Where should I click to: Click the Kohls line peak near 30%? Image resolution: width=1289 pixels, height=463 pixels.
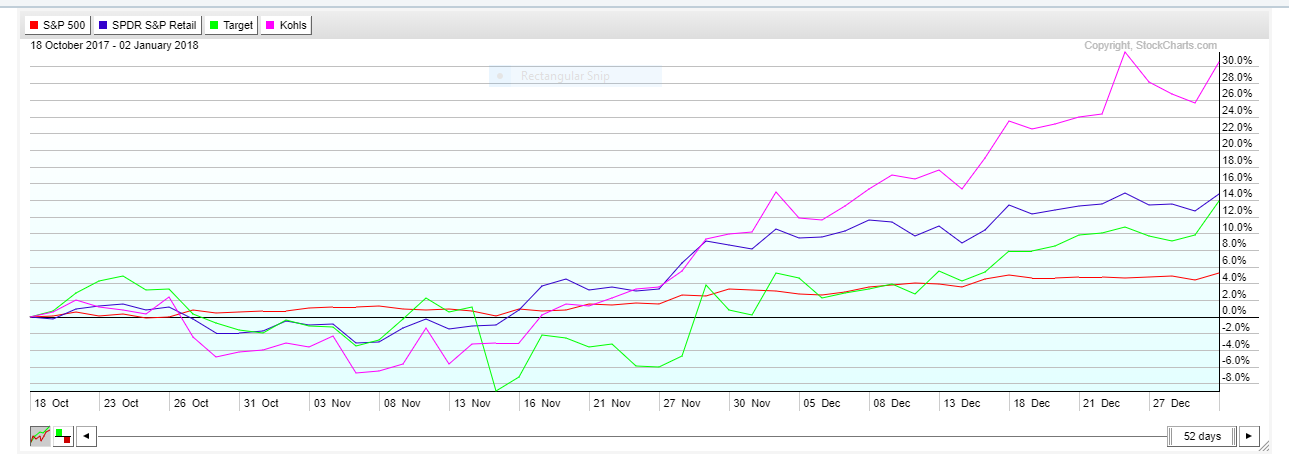[1124, 52]
